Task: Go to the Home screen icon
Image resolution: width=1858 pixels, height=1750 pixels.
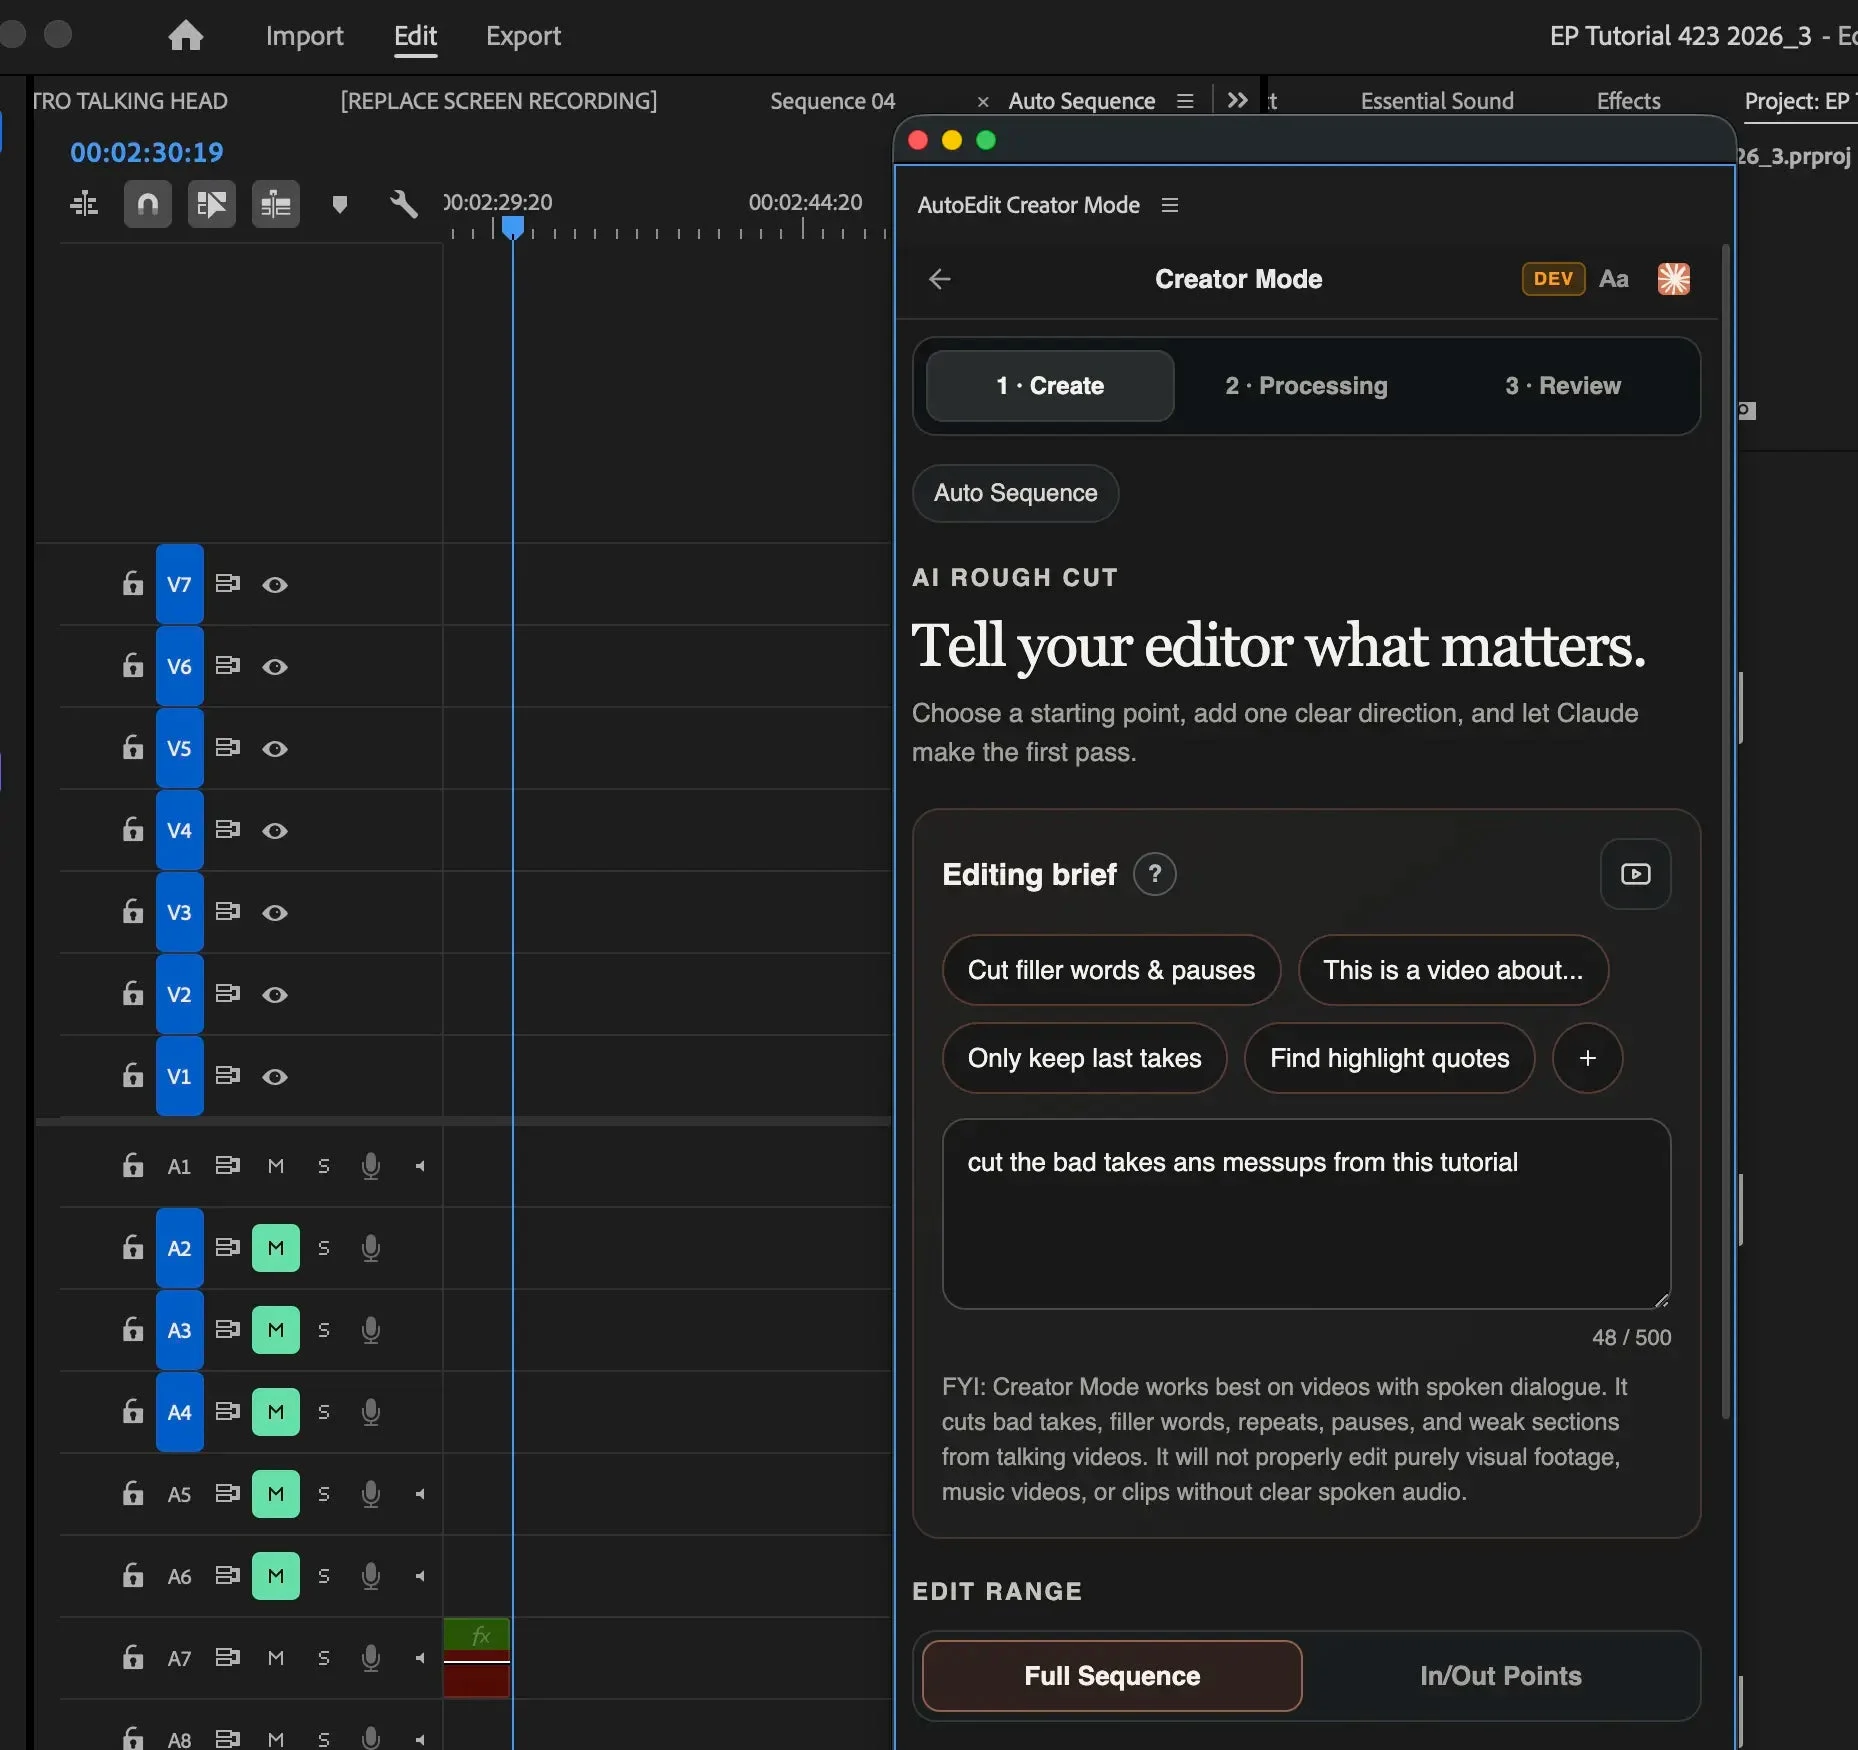Action: click(185, 36)
